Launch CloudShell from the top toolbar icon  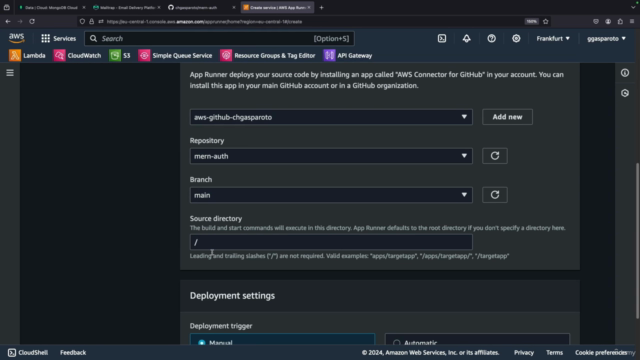[x=442, y=38]
